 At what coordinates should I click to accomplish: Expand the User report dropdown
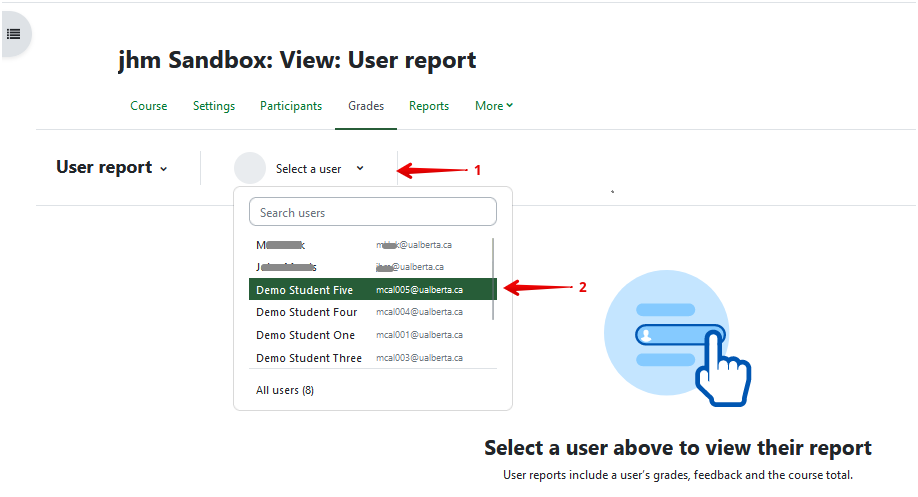coord(112,168)
